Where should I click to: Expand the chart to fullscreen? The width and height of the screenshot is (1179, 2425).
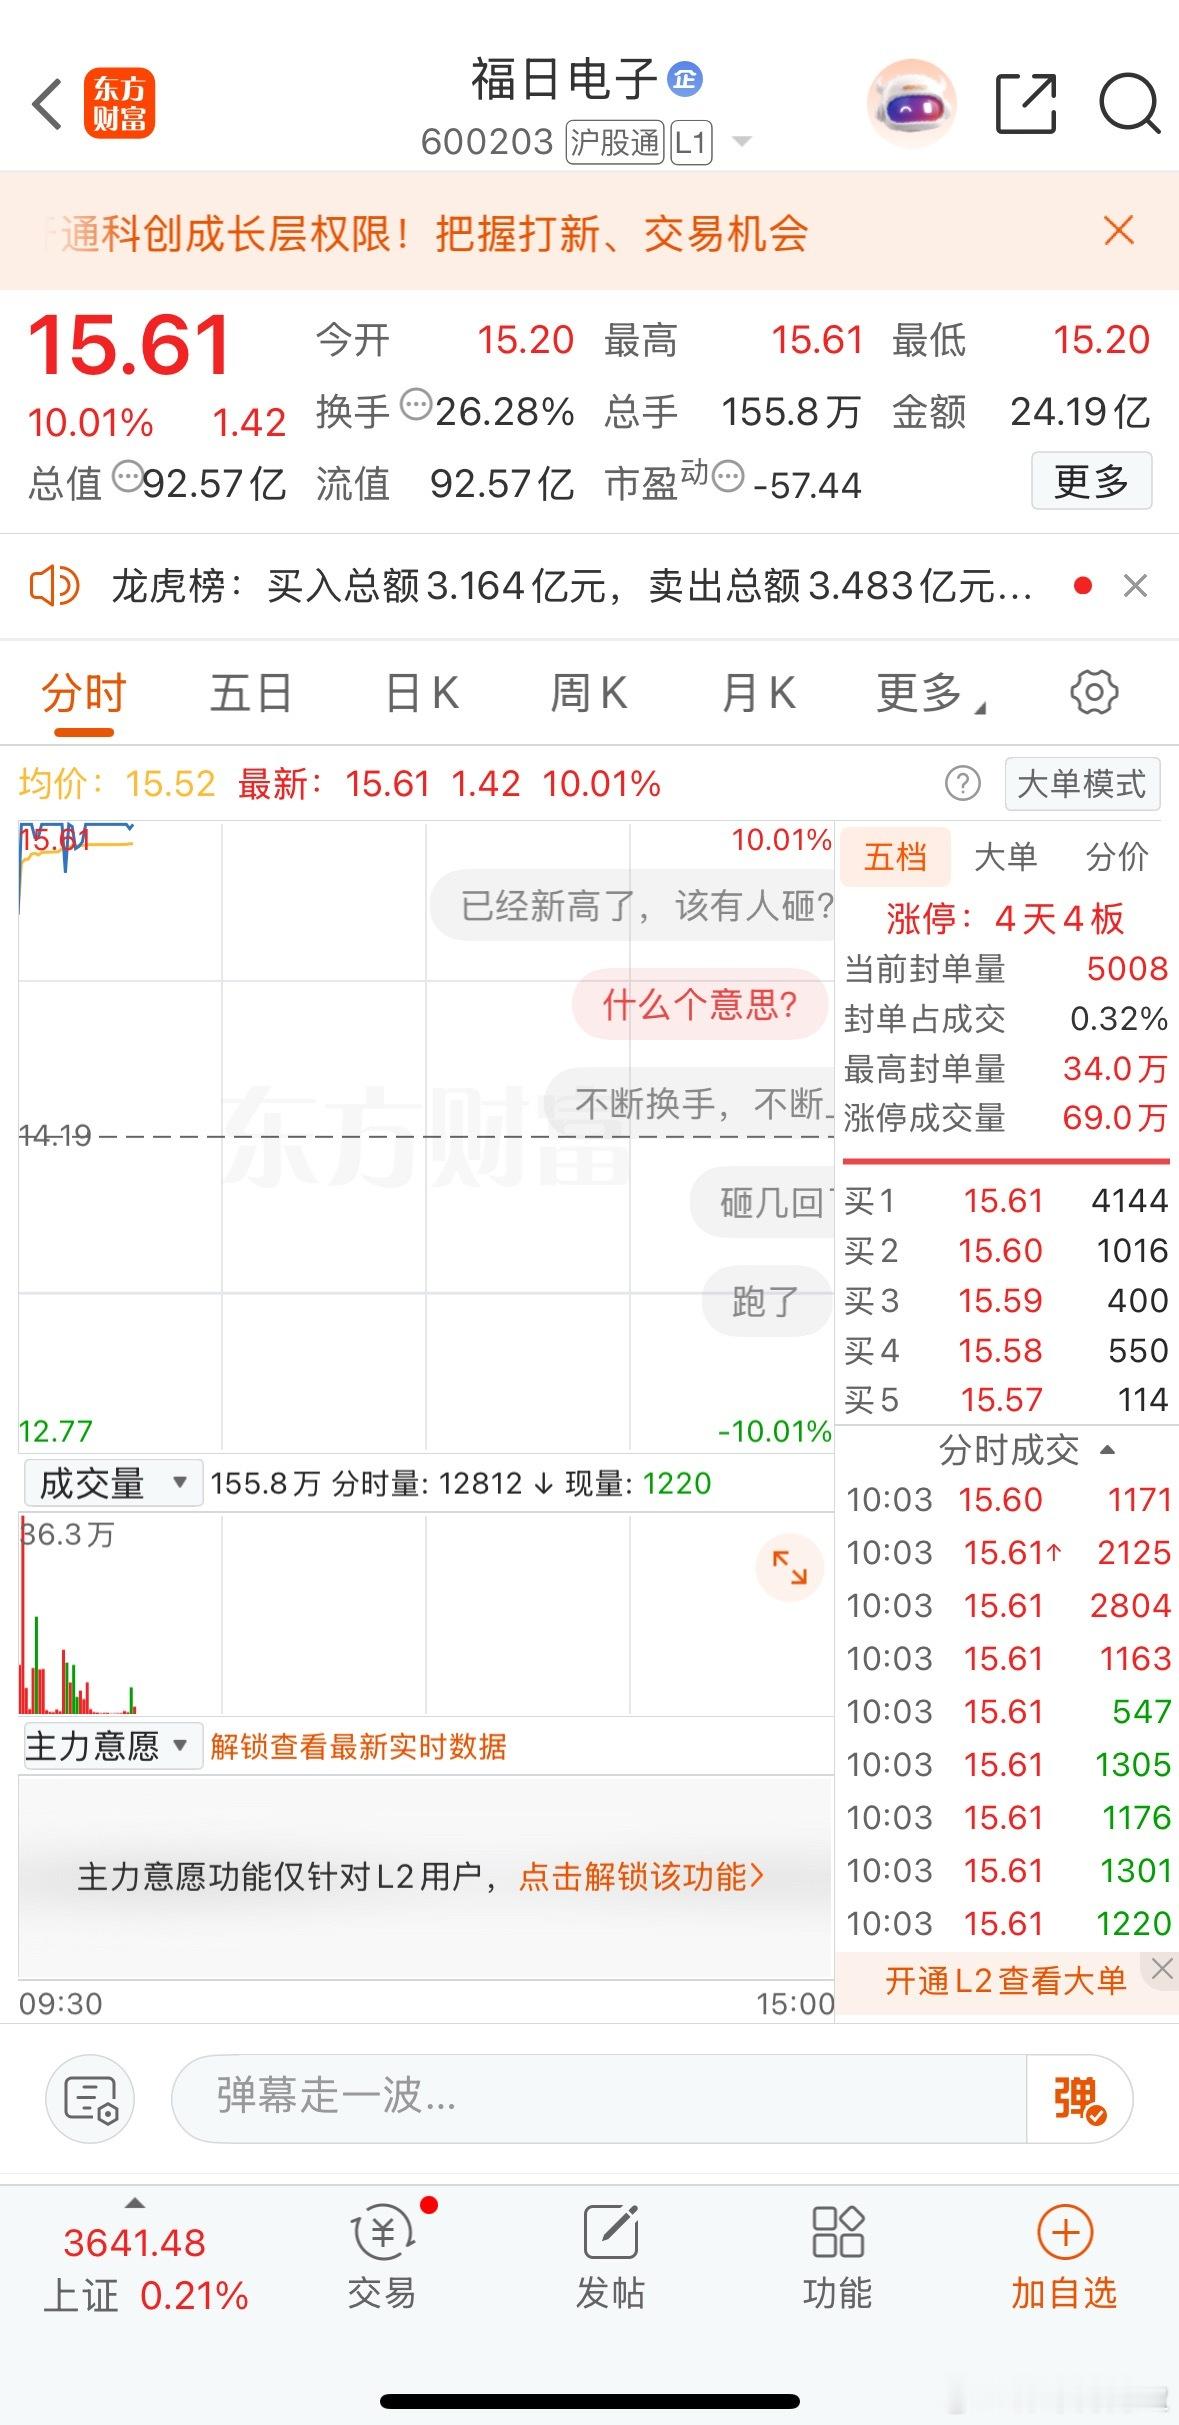coord(789,1567)
